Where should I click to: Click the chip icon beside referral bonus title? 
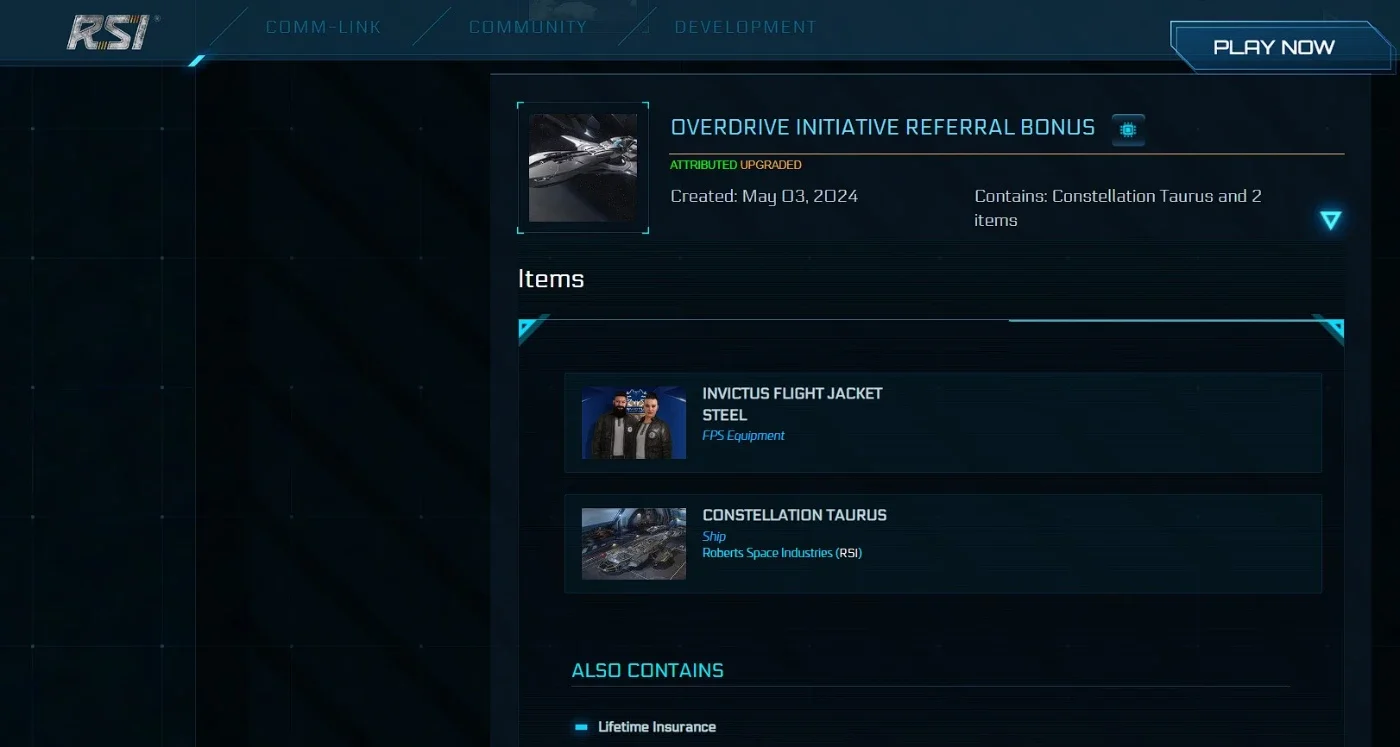(1128, 129)
